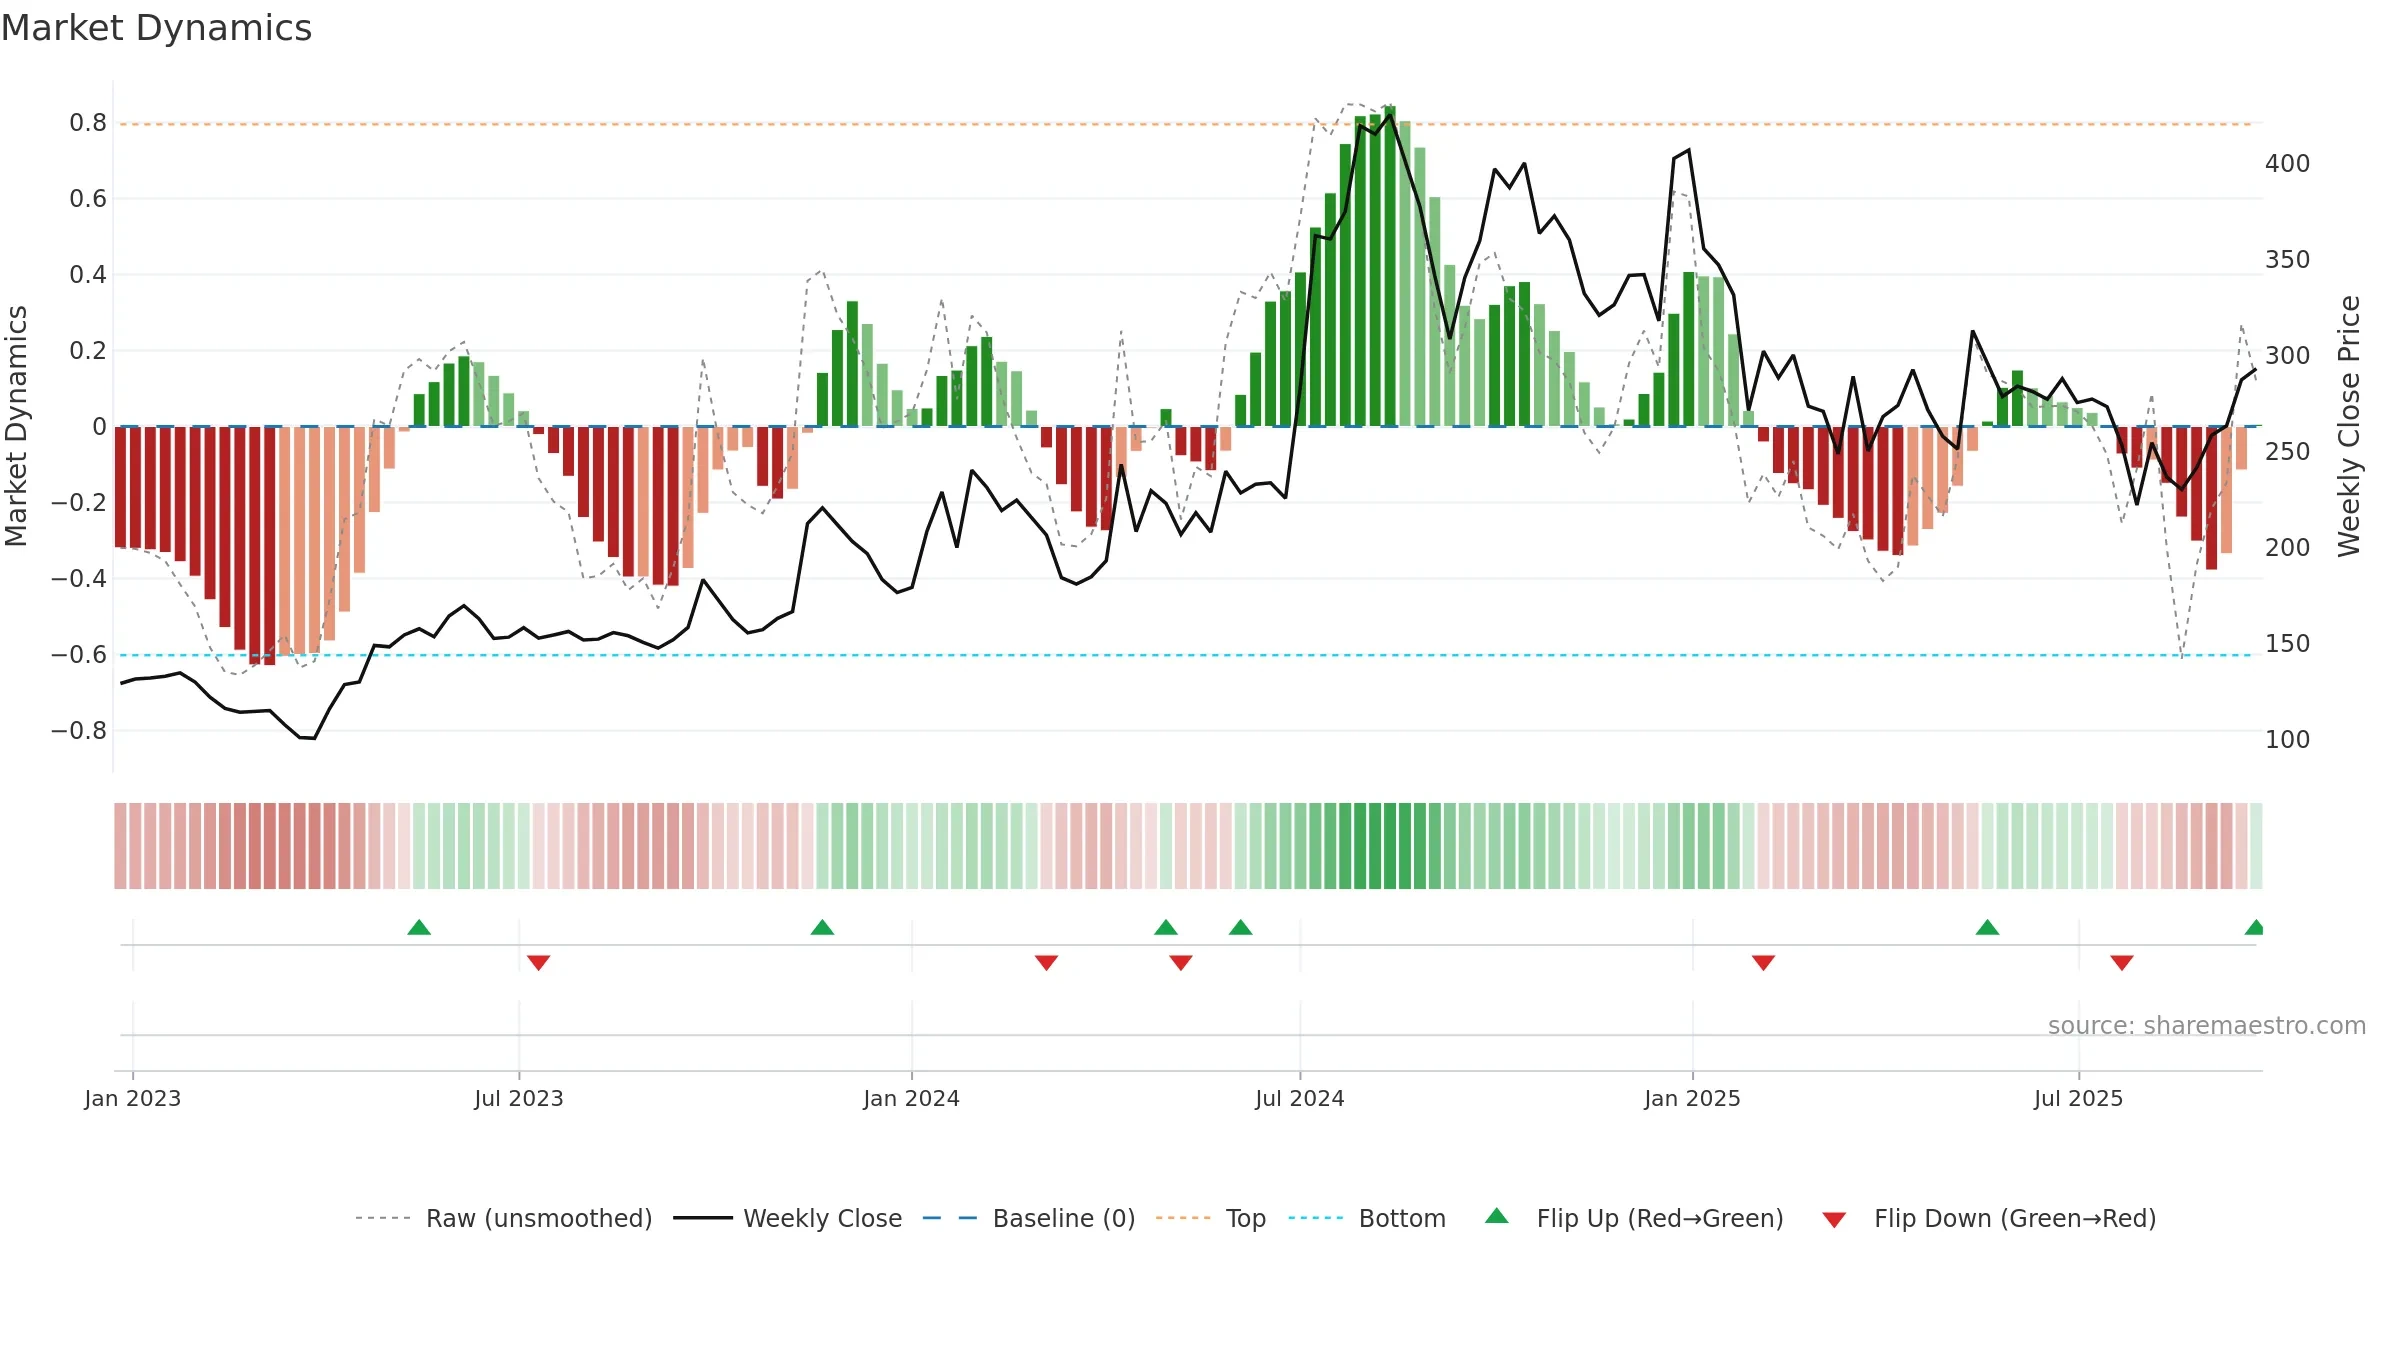The image size is (2400, 1350).
Task: Click the Jul 2023 axis label
Action: click(x=519, y=1098)
